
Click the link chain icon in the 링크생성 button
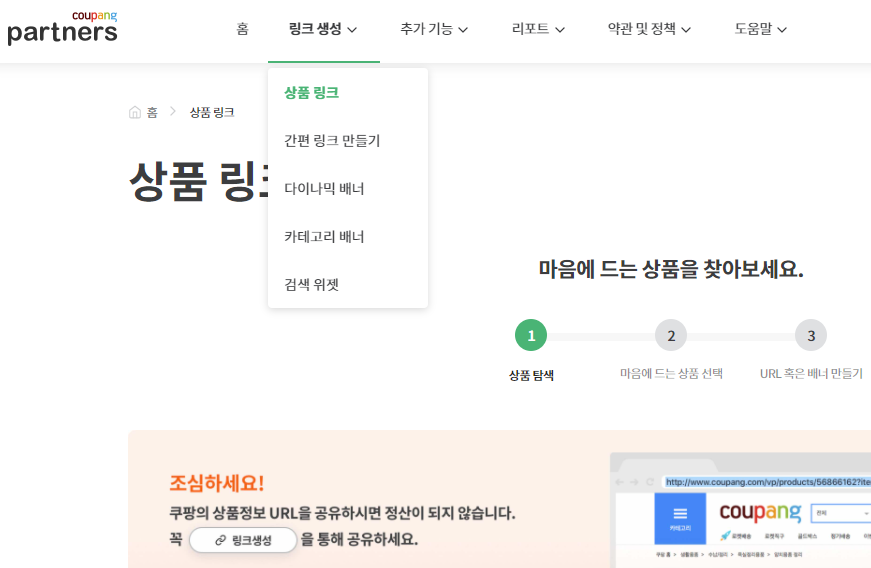(221, 540)
